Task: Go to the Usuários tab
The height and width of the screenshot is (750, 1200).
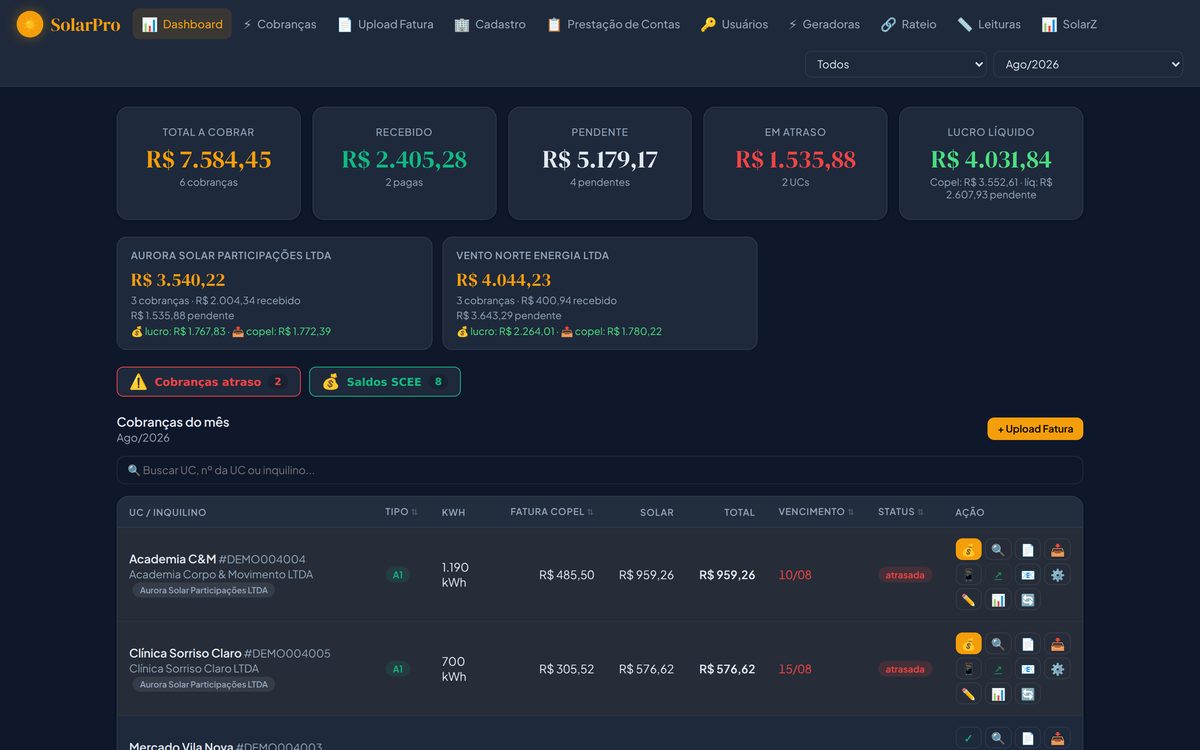Action: point(734,24)
